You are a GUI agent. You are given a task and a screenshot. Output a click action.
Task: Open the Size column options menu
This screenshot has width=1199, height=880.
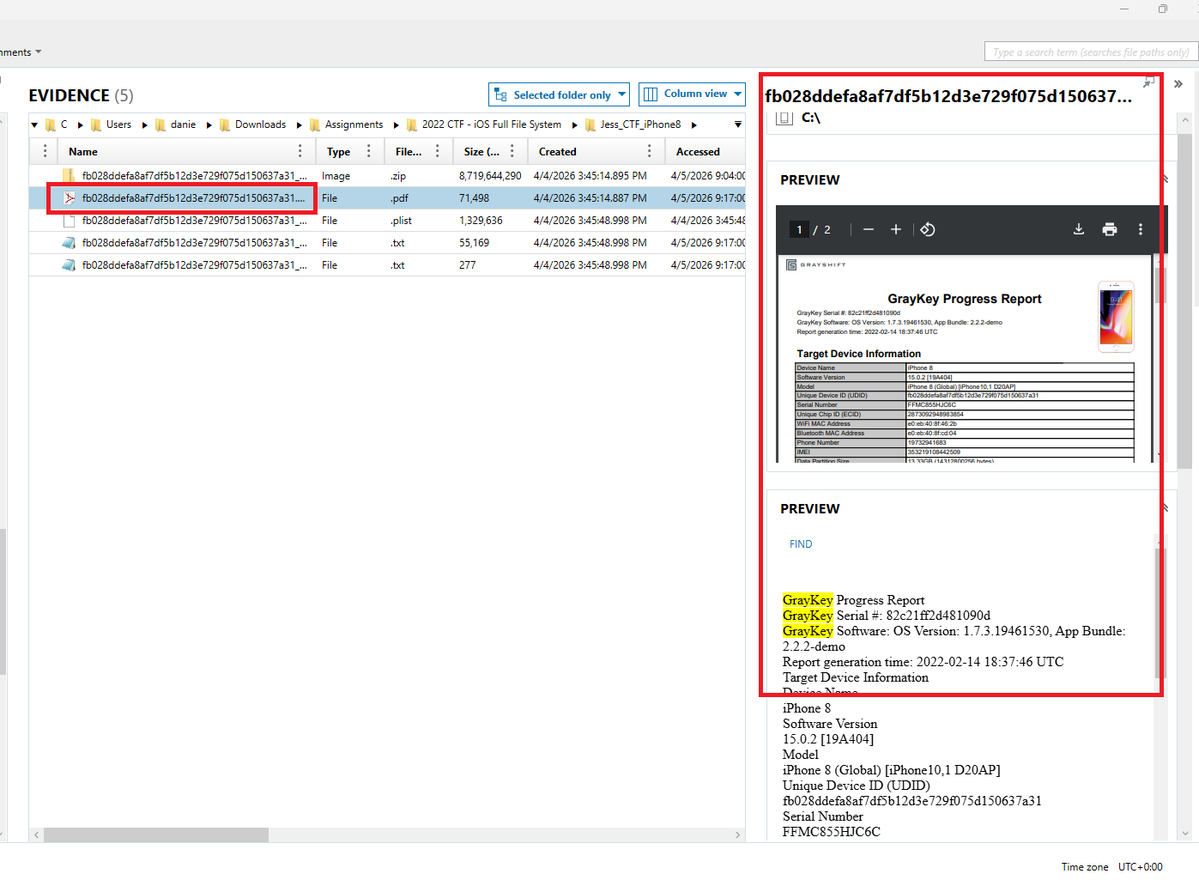(x=512, y=151)
